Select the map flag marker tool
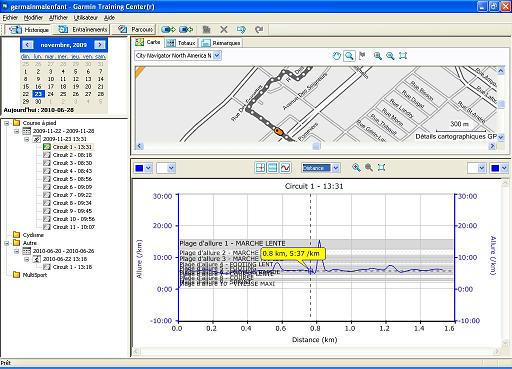512x369 pixels. (362, 56)
